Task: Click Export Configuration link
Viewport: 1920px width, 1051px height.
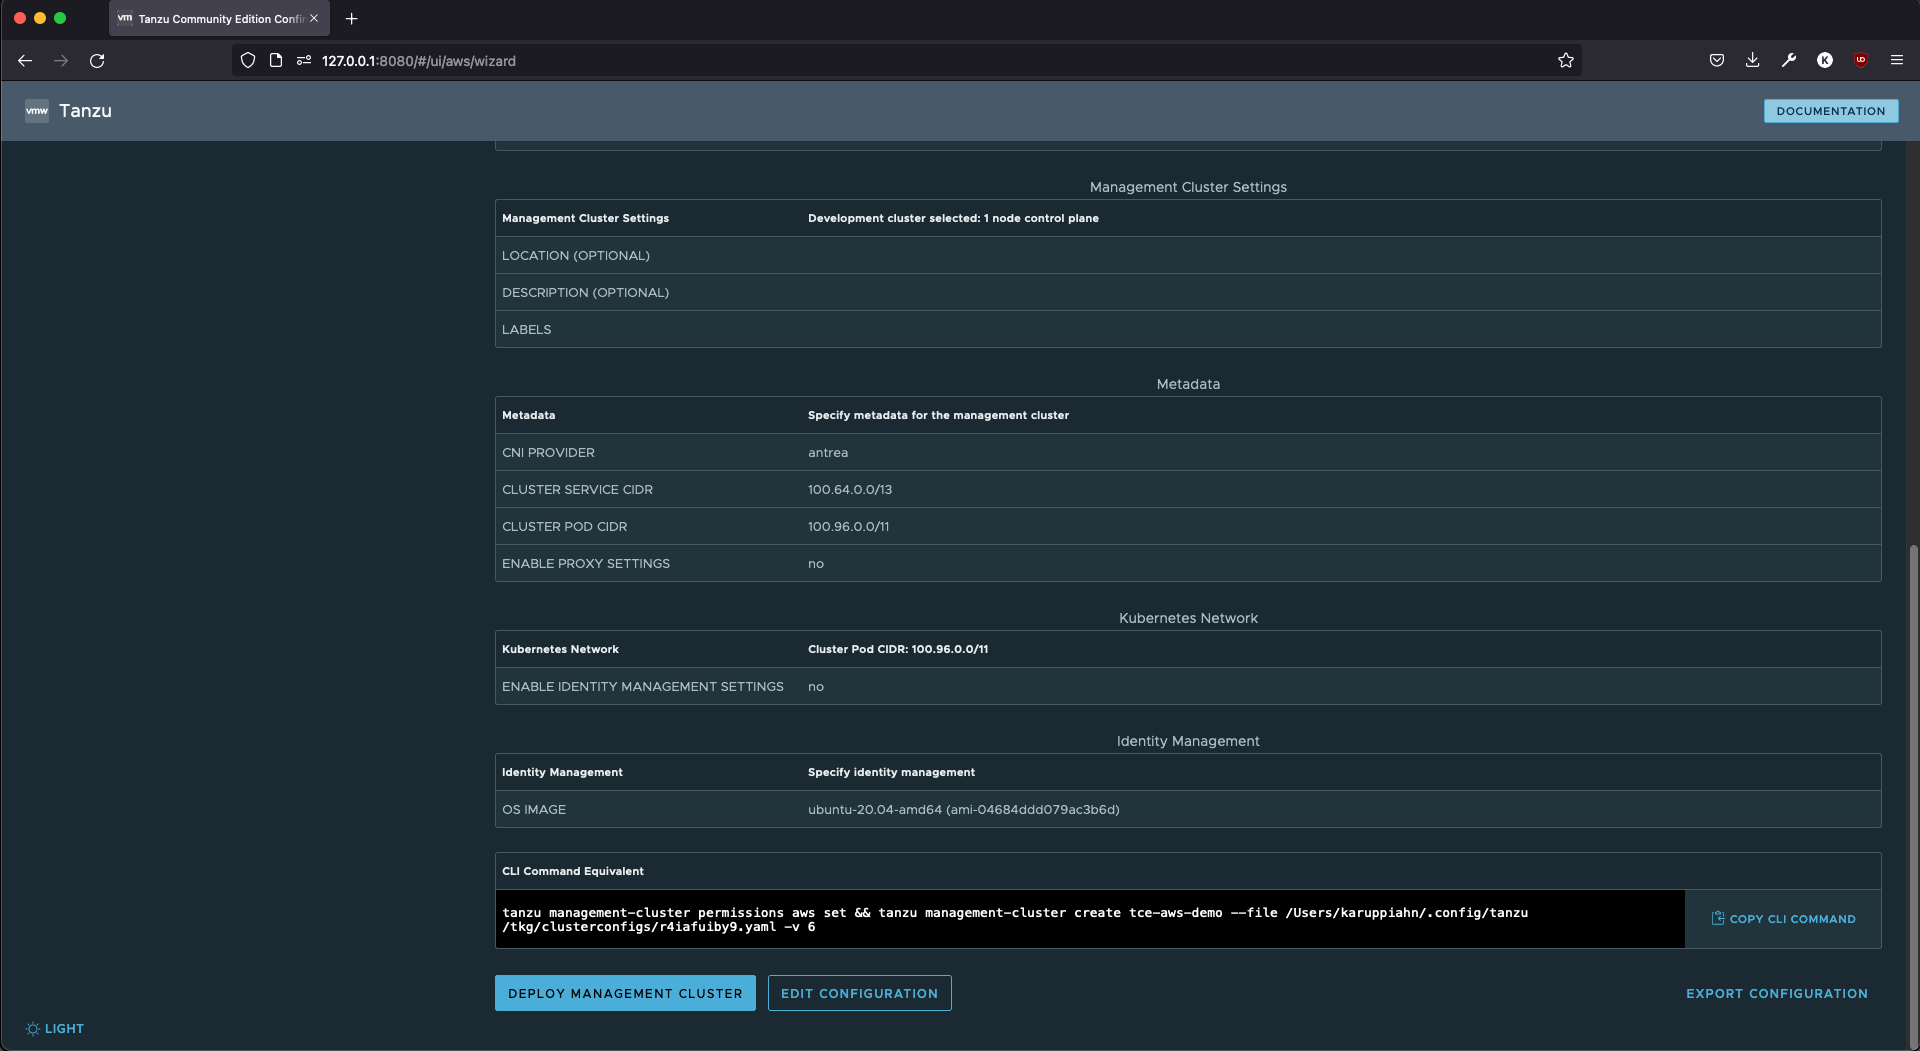Action: (x=1777, y=993)
